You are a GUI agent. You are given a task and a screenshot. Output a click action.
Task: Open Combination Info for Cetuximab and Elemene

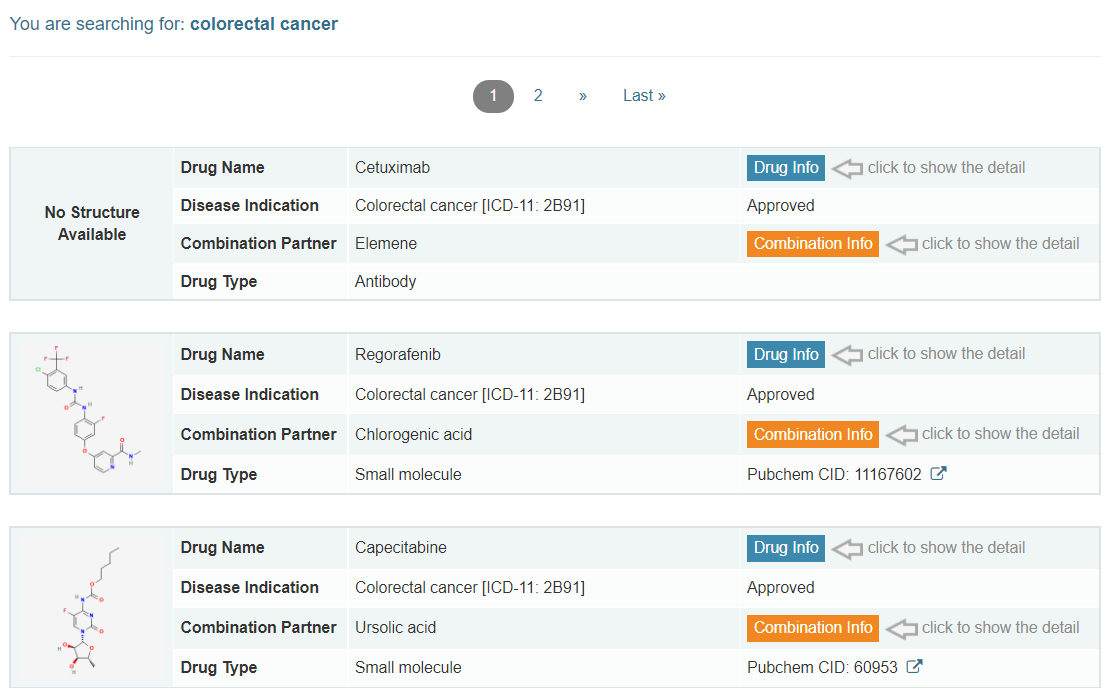click(812, 244)
